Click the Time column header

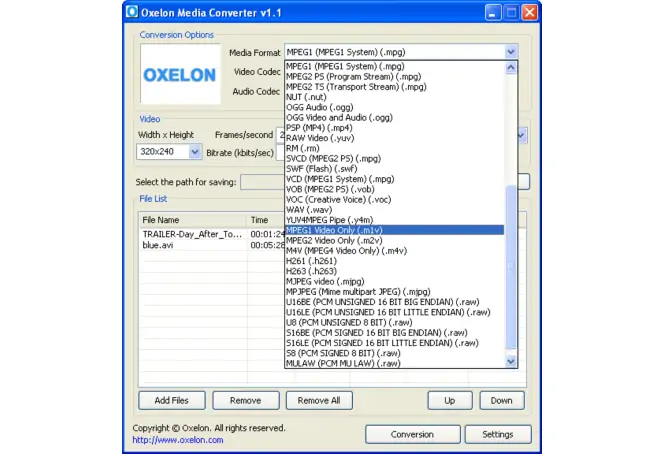pos(266,220)
